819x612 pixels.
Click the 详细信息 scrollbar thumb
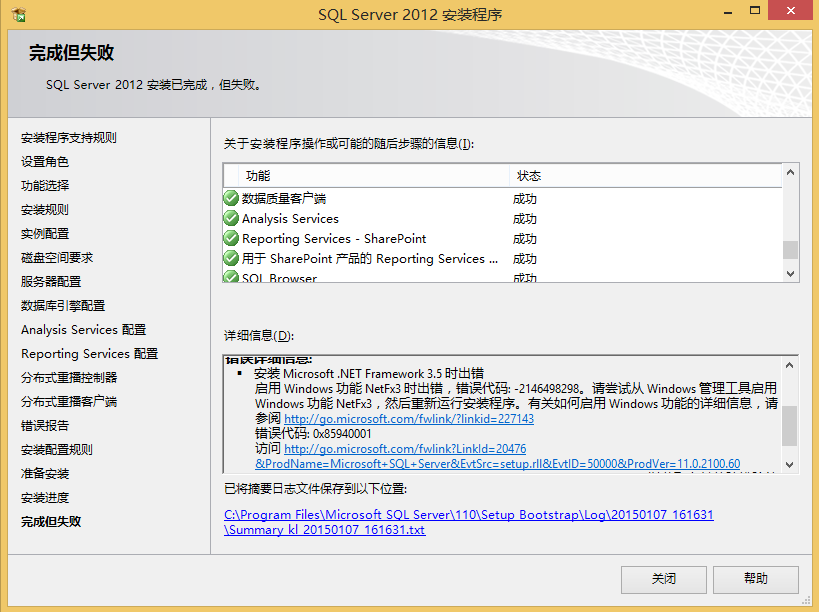(790, 426)
